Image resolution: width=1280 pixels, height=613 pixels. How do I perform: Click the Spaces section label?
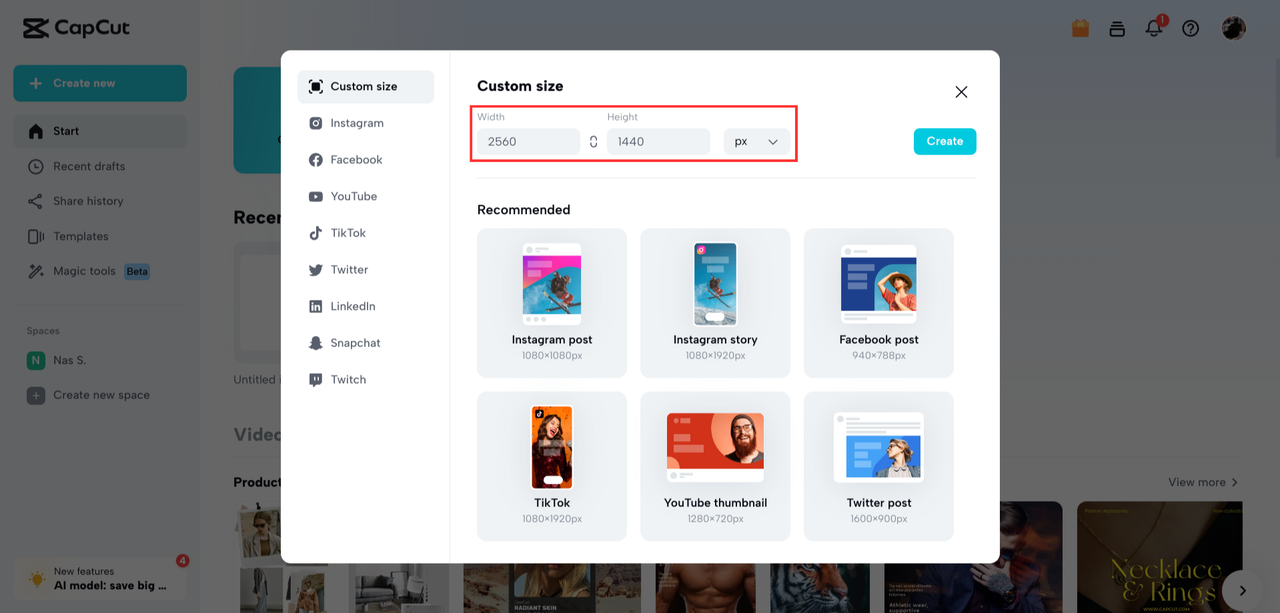point(43,331)
